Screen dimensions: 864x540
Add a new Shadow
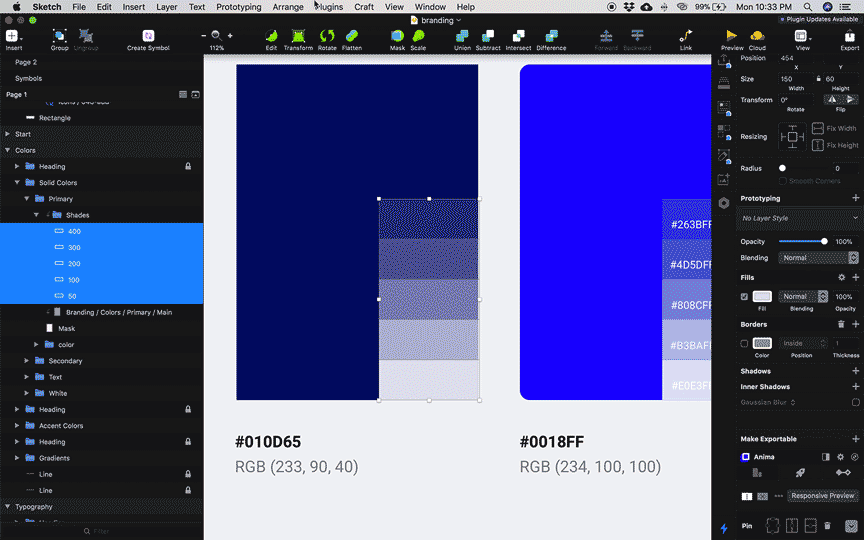tap(855, 371)
